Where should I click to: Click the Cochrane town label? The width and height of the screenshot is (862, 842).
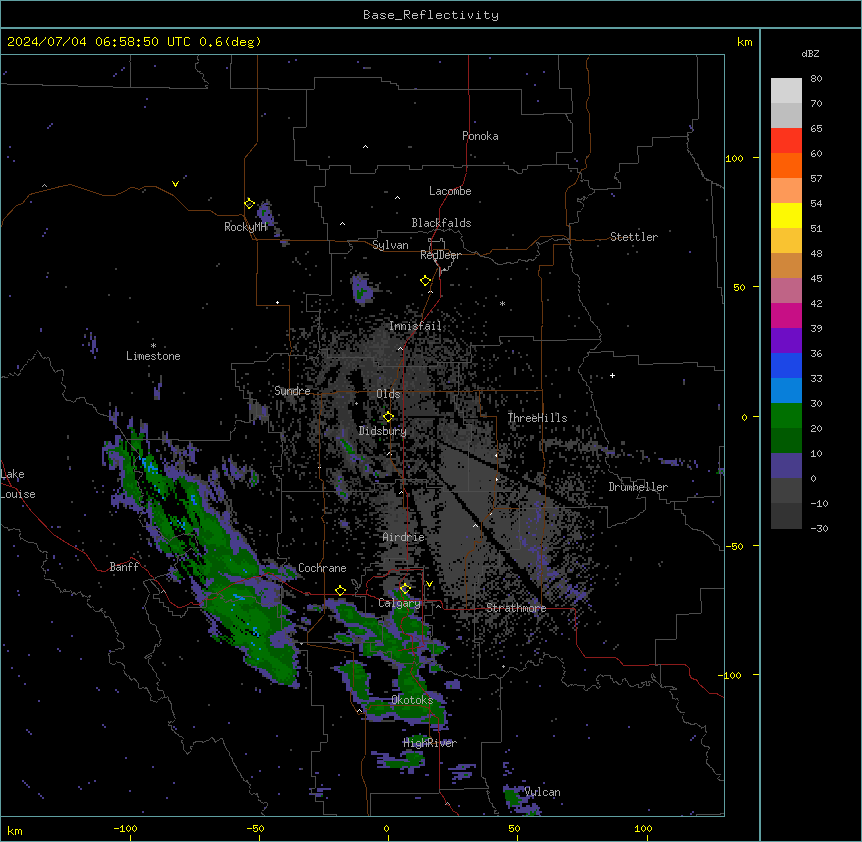(x=322, y=568)
